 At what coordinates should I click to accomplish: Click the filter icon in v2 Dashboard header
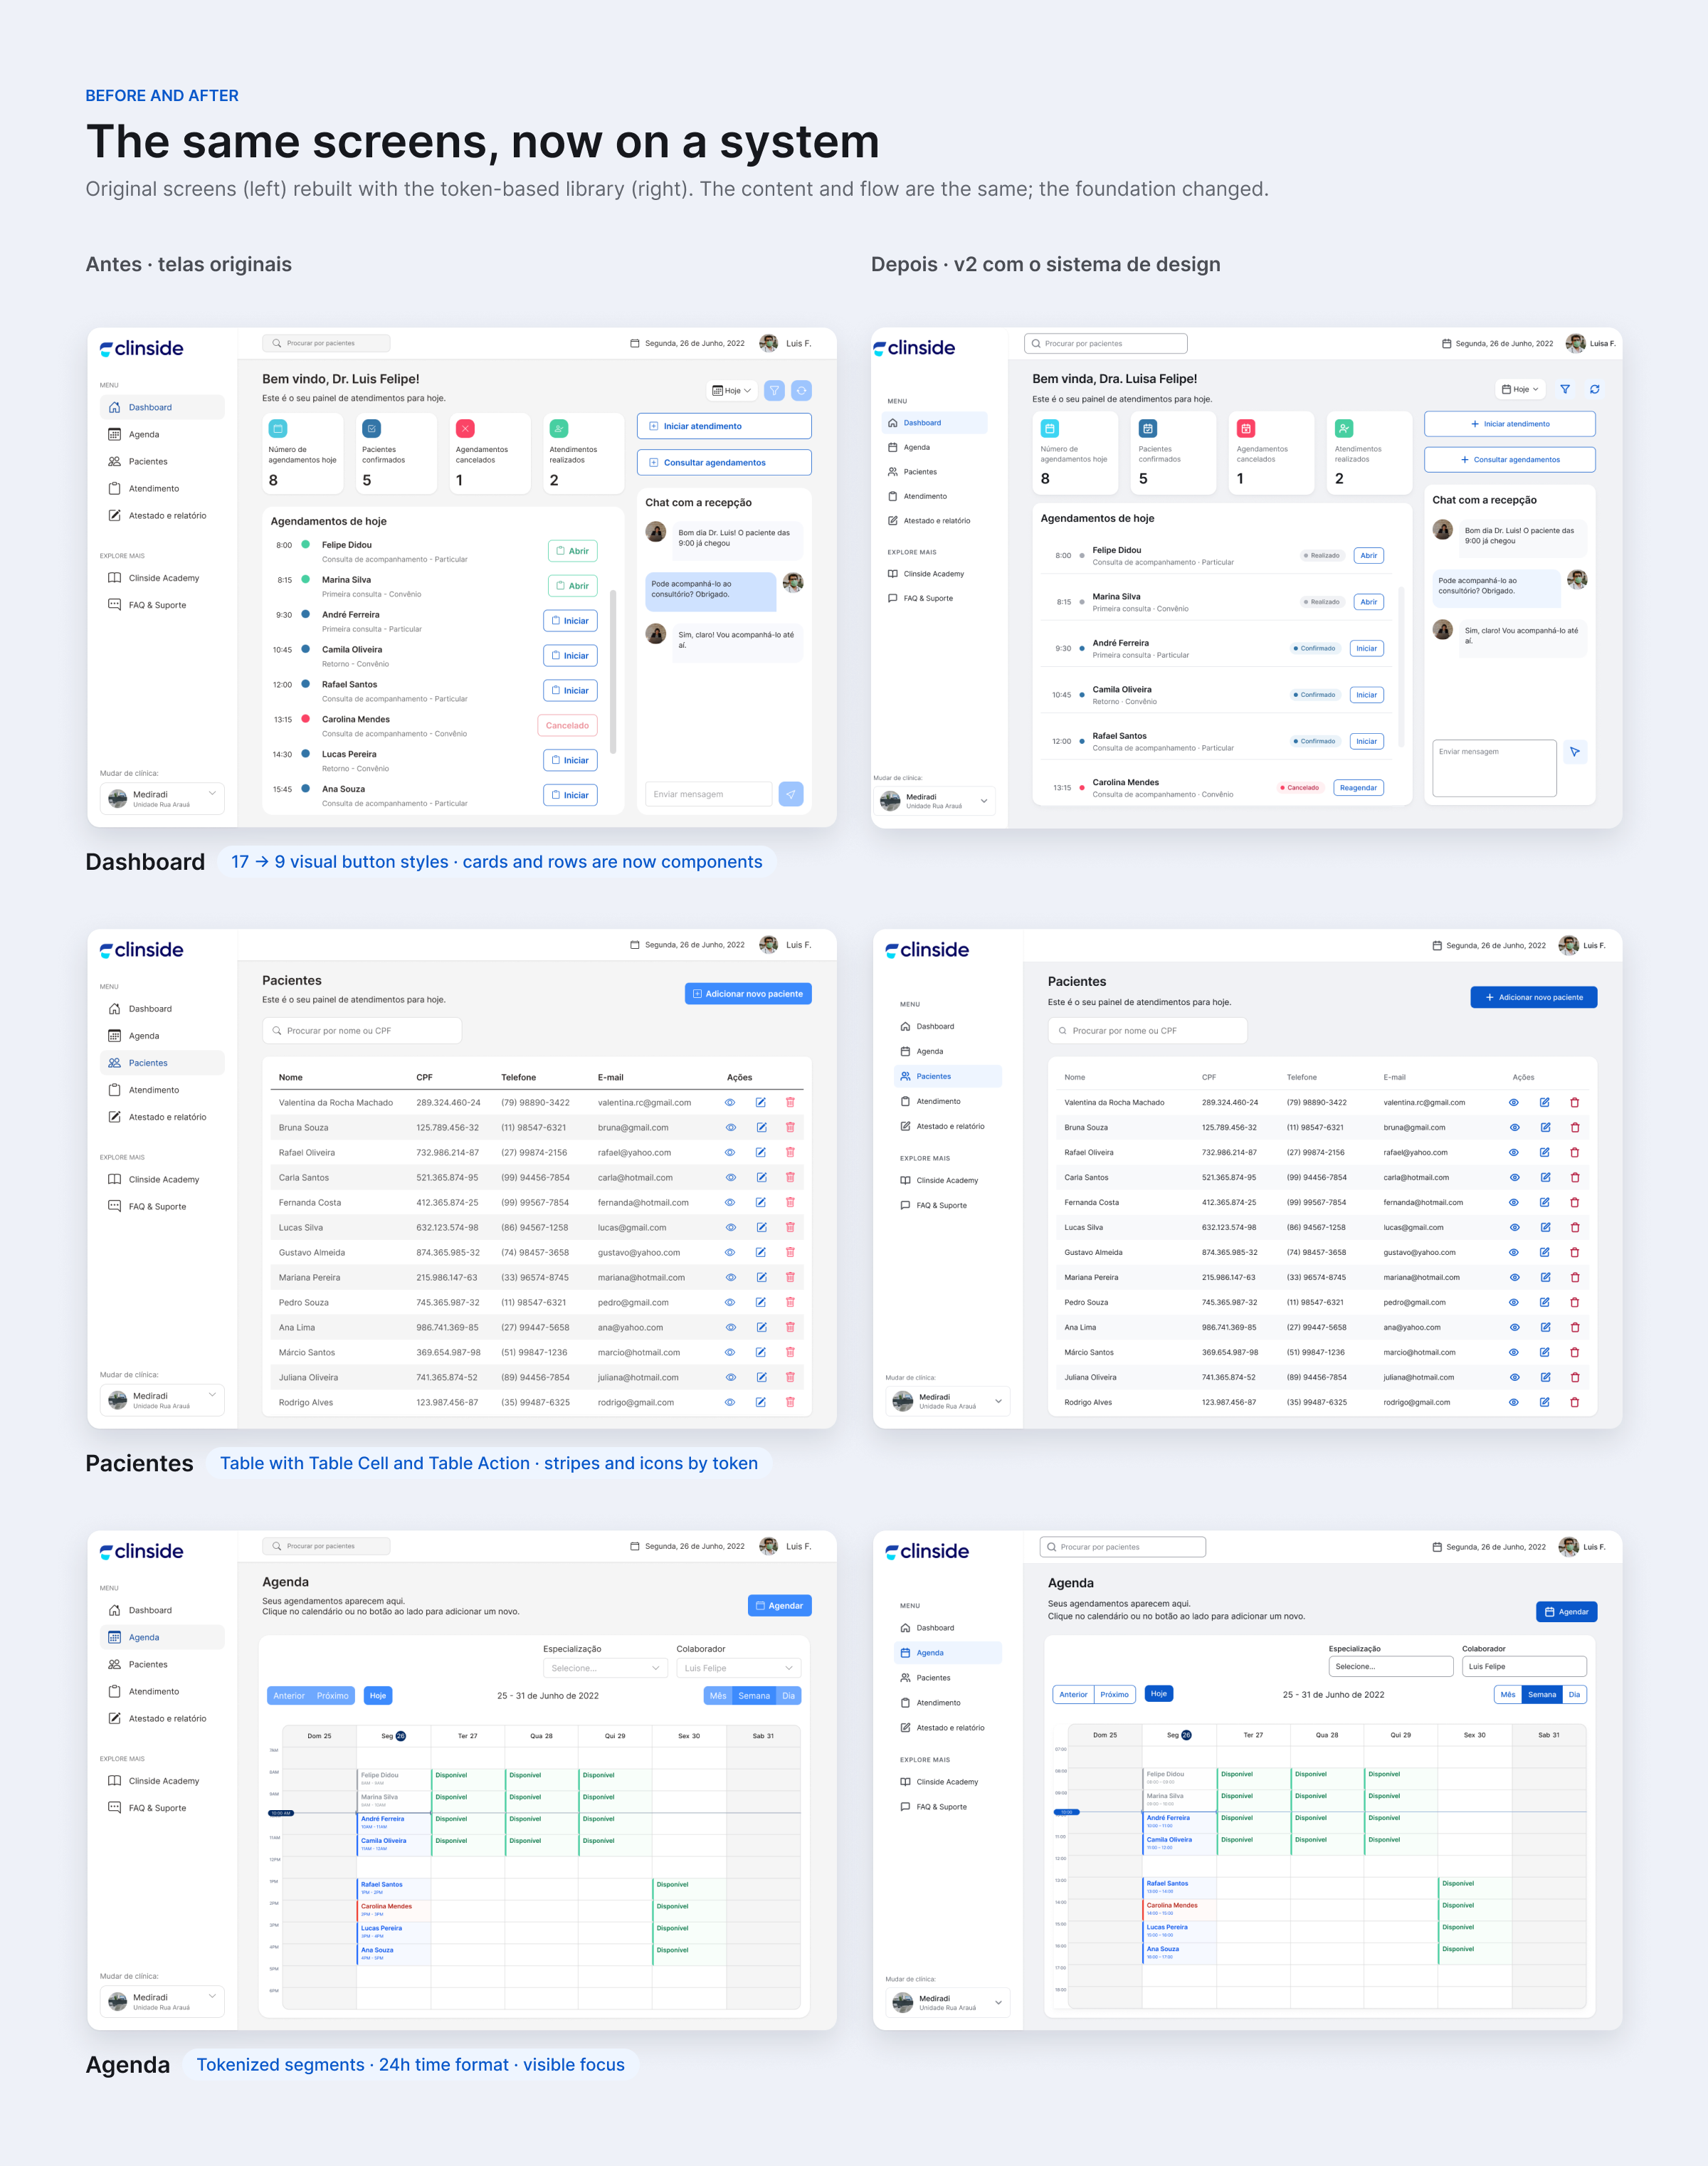[1565, 389]
